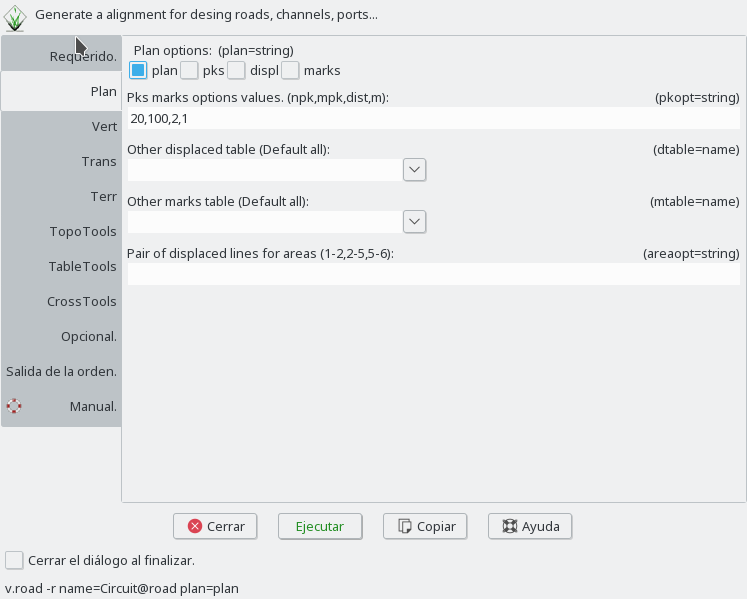Enable Cerrar el diálogo al finalizar
Image resolution: width=747 pixels, height=599 pixels.
click(x=14, y=560)
